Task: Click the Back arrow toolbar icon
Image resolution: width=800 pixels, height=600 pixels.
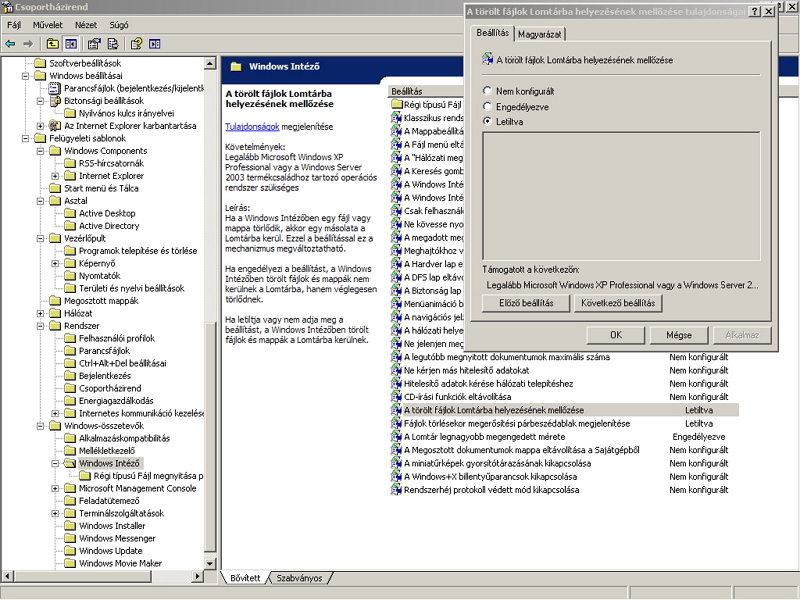Action: click(10, 44)
